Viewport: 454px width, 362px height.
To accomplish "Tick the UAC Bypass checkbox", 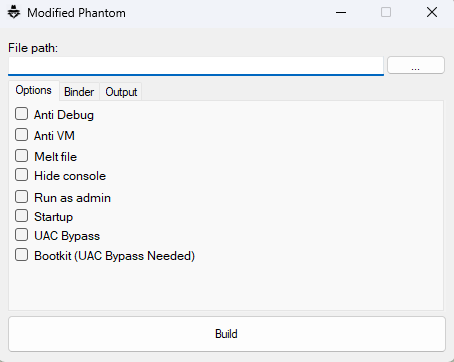I will (21, 235).
